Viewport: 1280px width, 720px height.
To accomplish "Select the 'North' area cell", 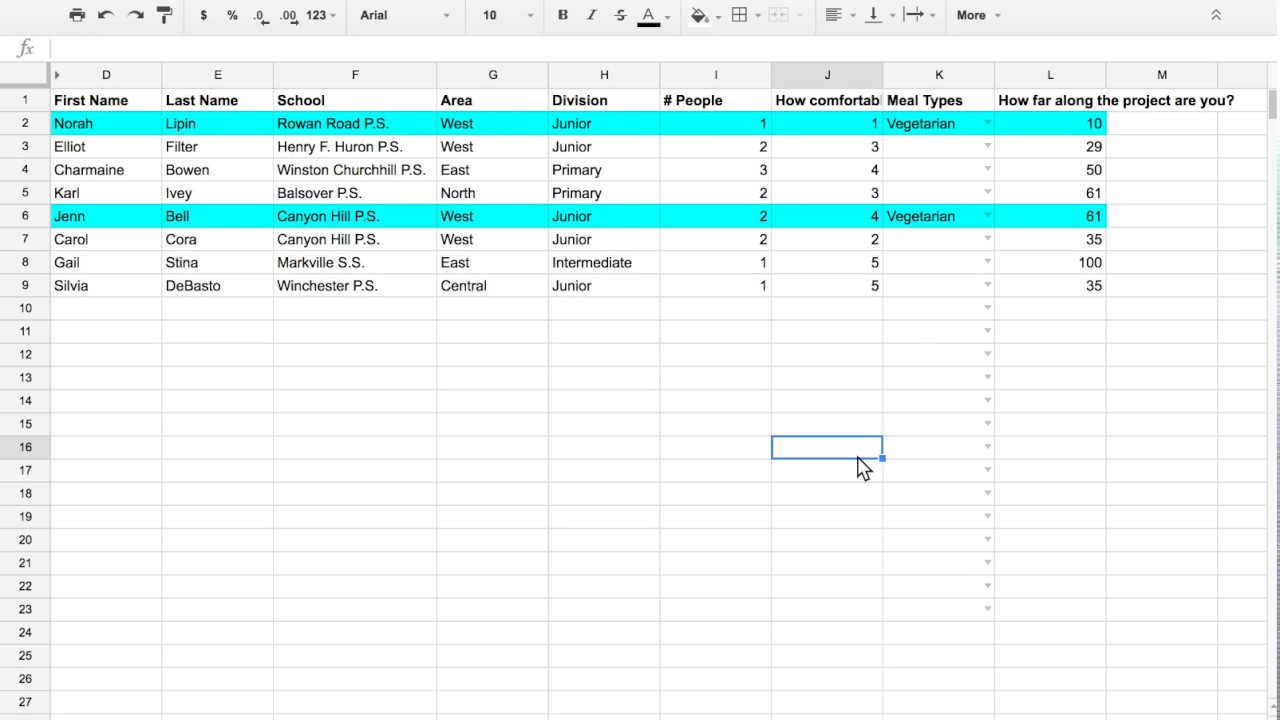I will [492, 193].
